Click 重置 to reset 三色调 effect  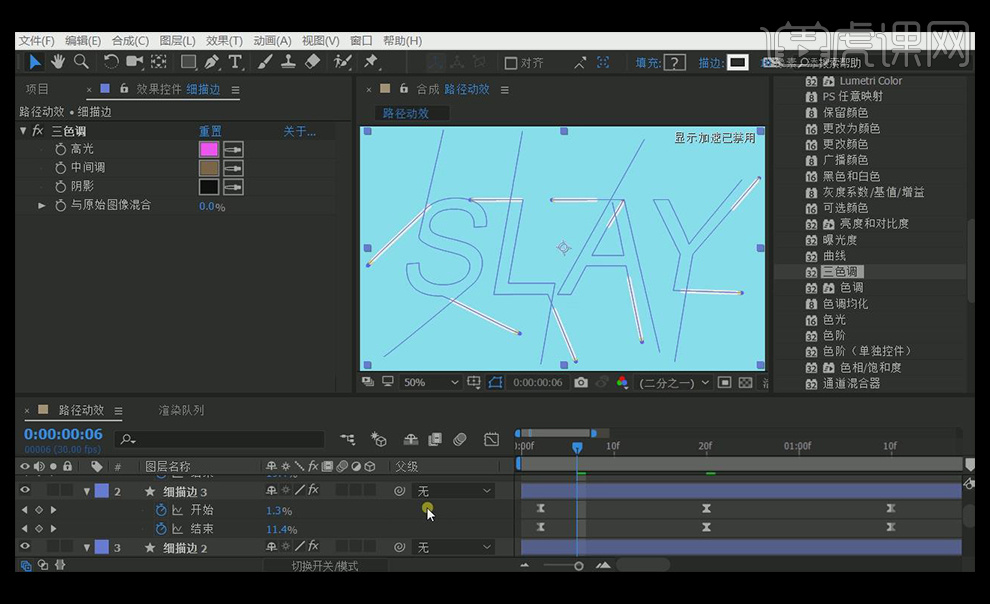point(210,131)
